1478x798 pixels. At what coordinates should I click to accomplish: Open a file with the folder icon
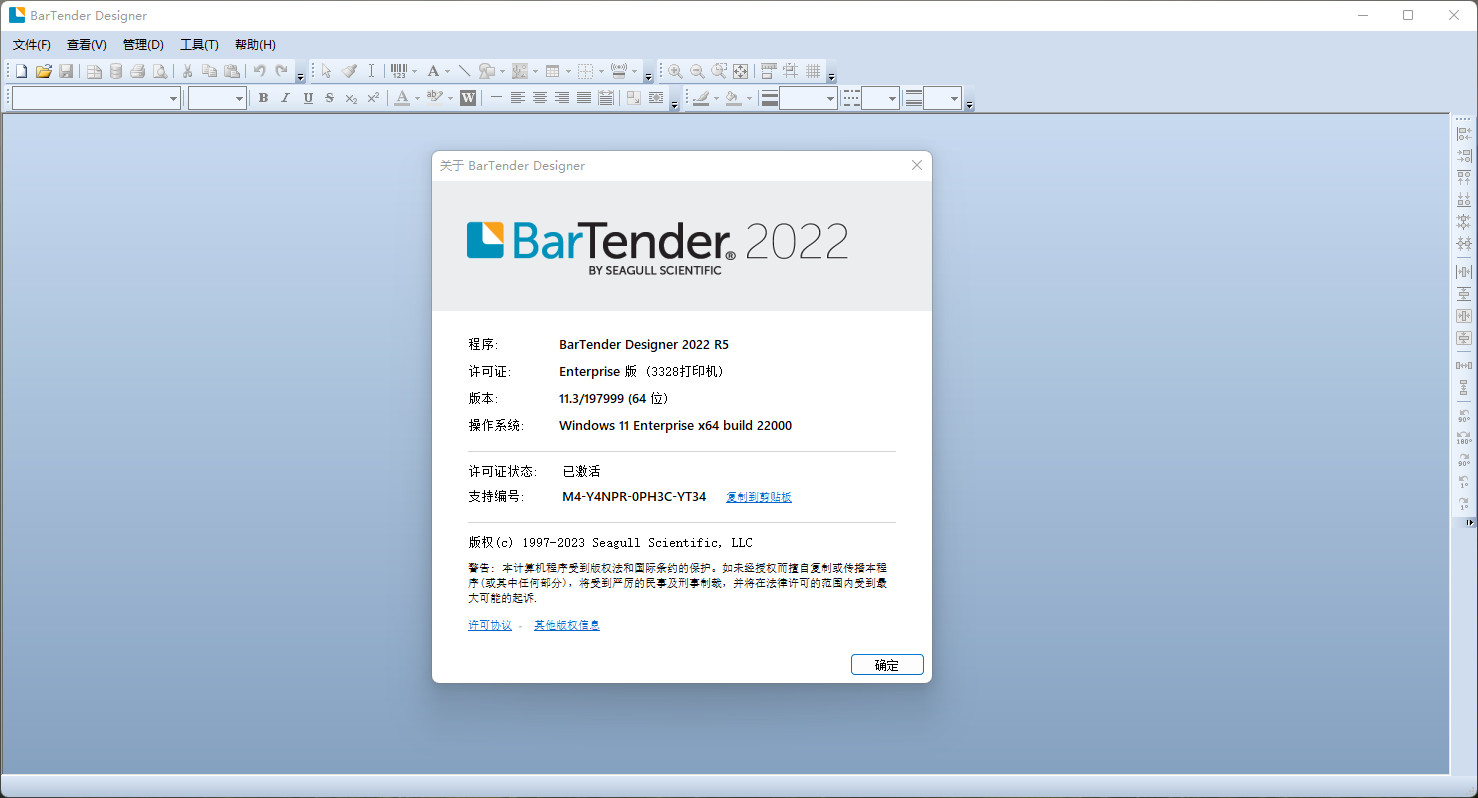click(44, 71)
